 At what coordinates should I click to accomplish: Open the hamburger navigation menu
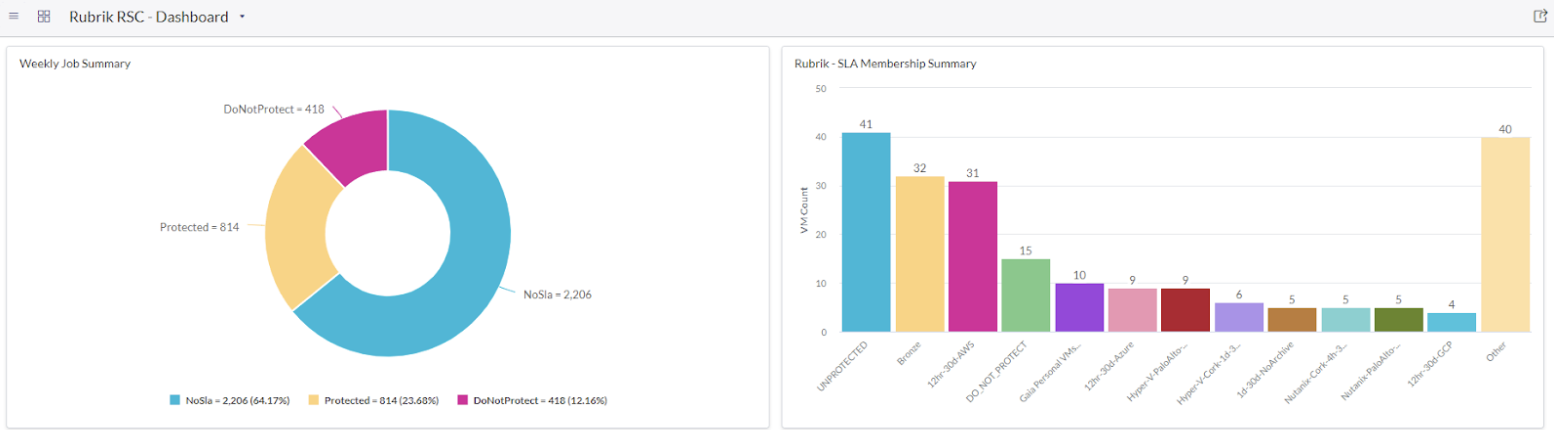pyautogui.click(x=14, y=16)
